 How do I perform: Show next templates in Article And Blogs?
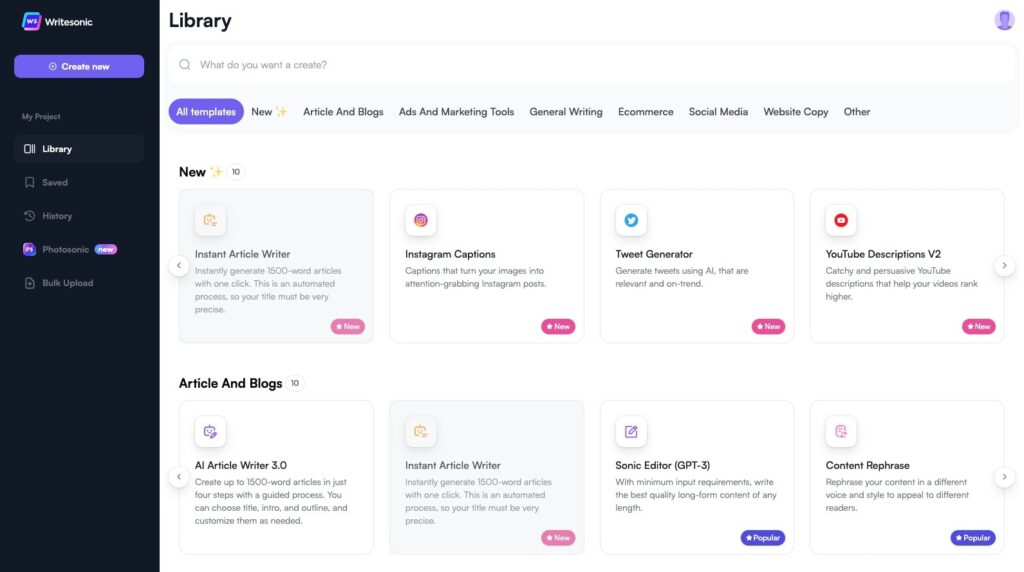pyautogui.click(x=1004, y=477)
